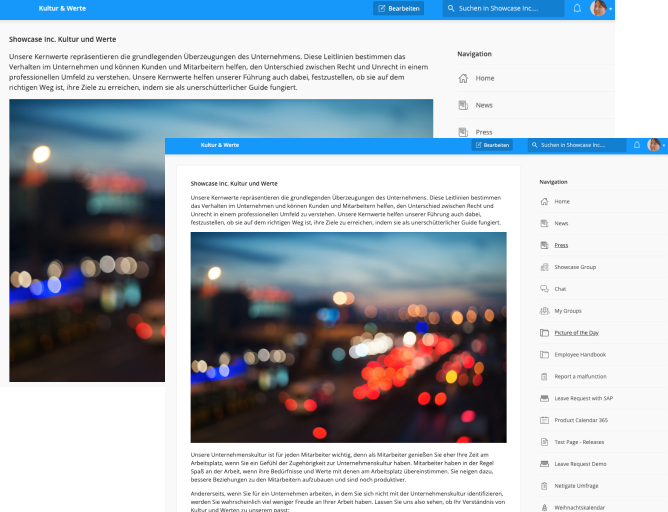Screen dimensions: 668x512
Task: Click Kultur & Werte title in front window
Action: pos(220,145)
